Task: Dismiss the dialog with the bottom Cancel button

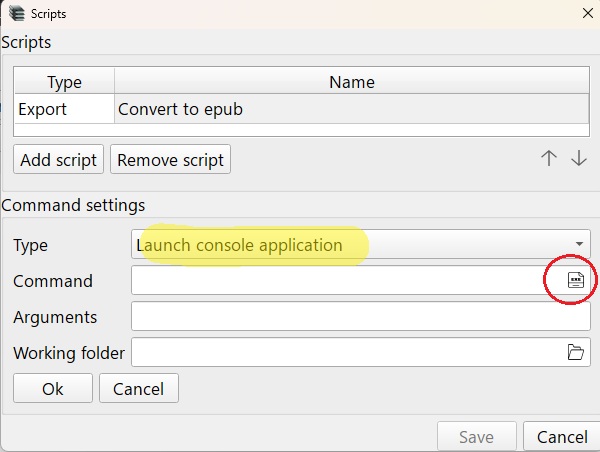Action: coord(561,436)
